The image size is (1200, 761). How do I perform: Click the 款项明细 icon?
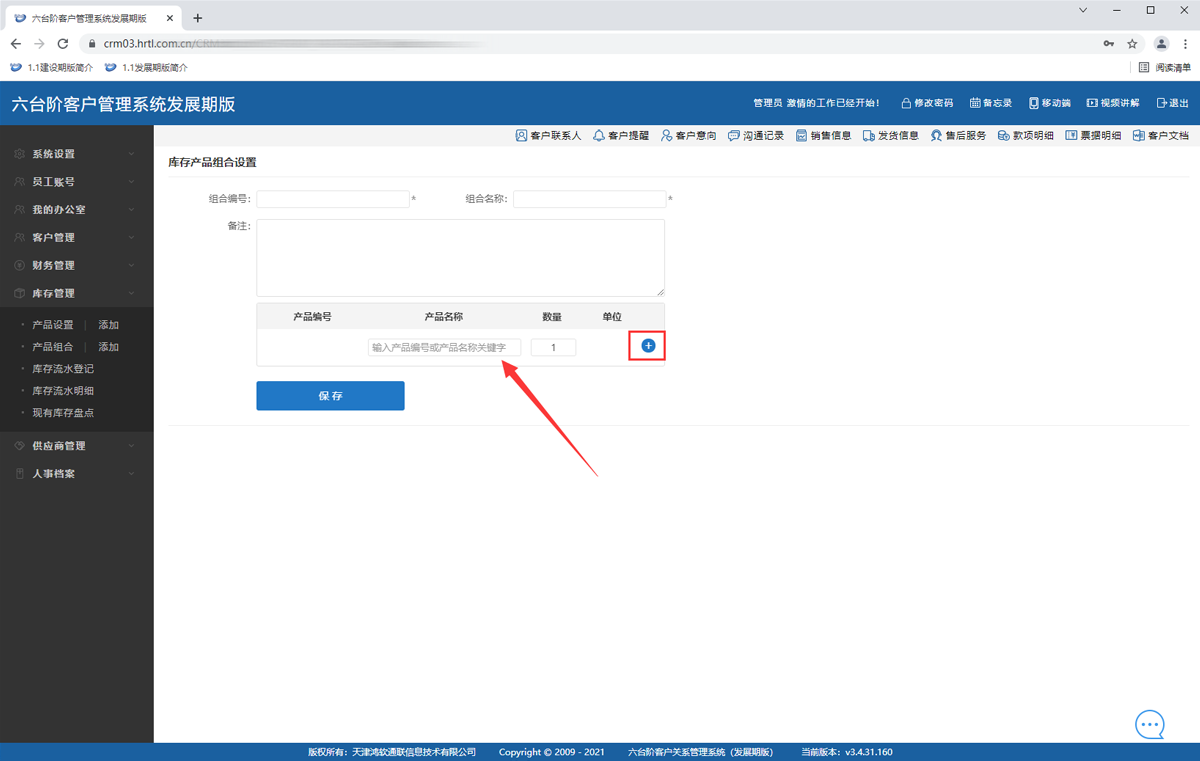click(1004, 135)
